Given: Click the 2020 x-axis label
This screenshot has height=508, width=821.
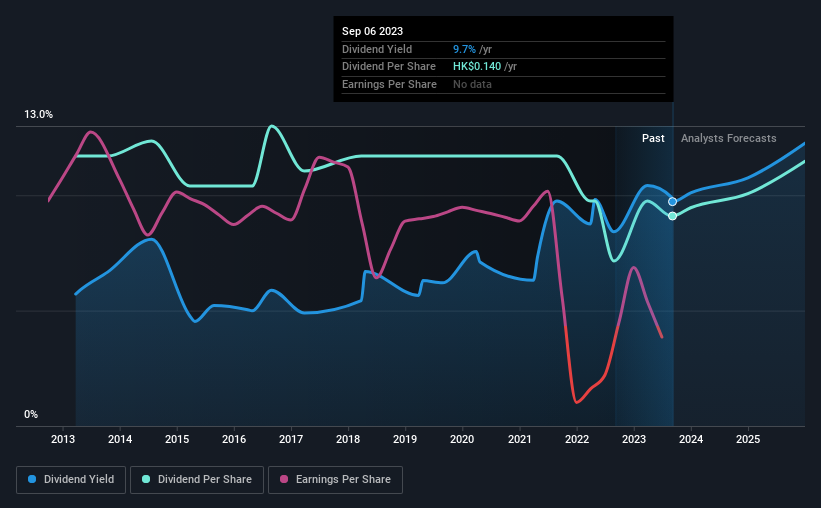Looking at the screenshot, I should pos(462,439).
